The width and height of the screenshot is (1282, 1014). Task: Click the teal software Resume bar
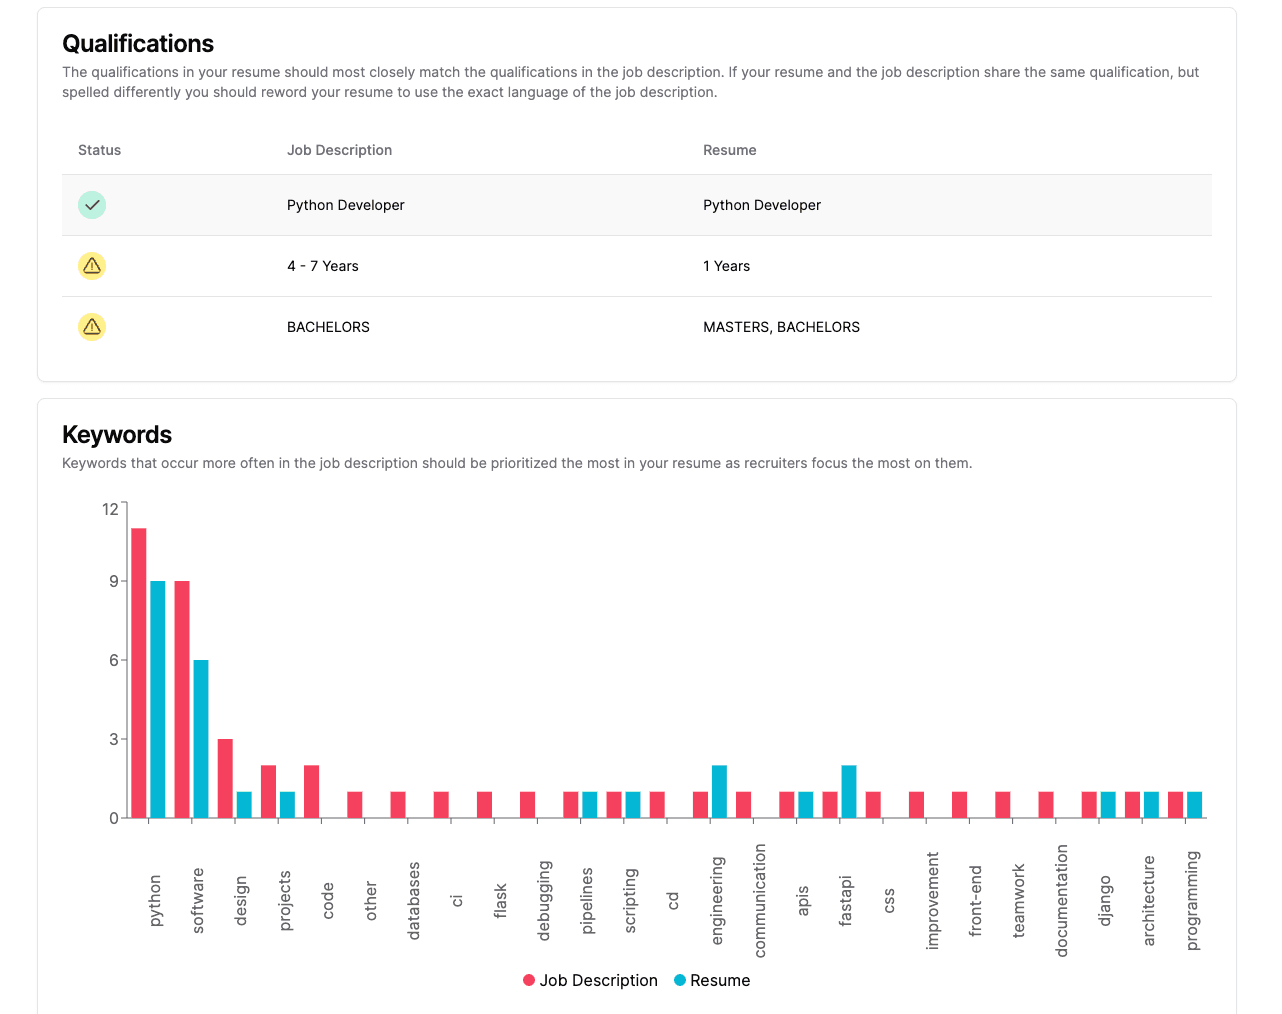click(x=201, y=739)
